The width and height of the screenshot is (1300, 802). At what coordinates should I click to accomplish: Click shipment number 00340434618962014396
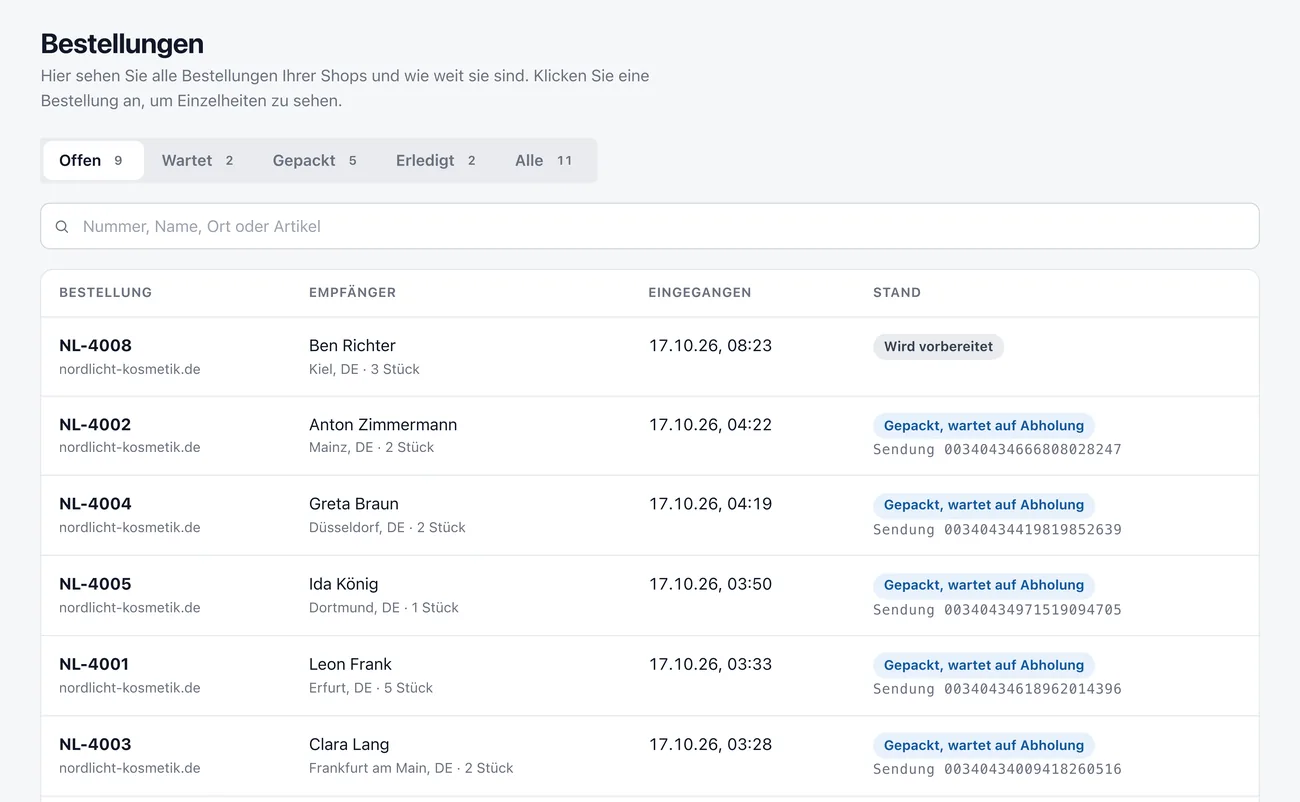(1033, 689)
